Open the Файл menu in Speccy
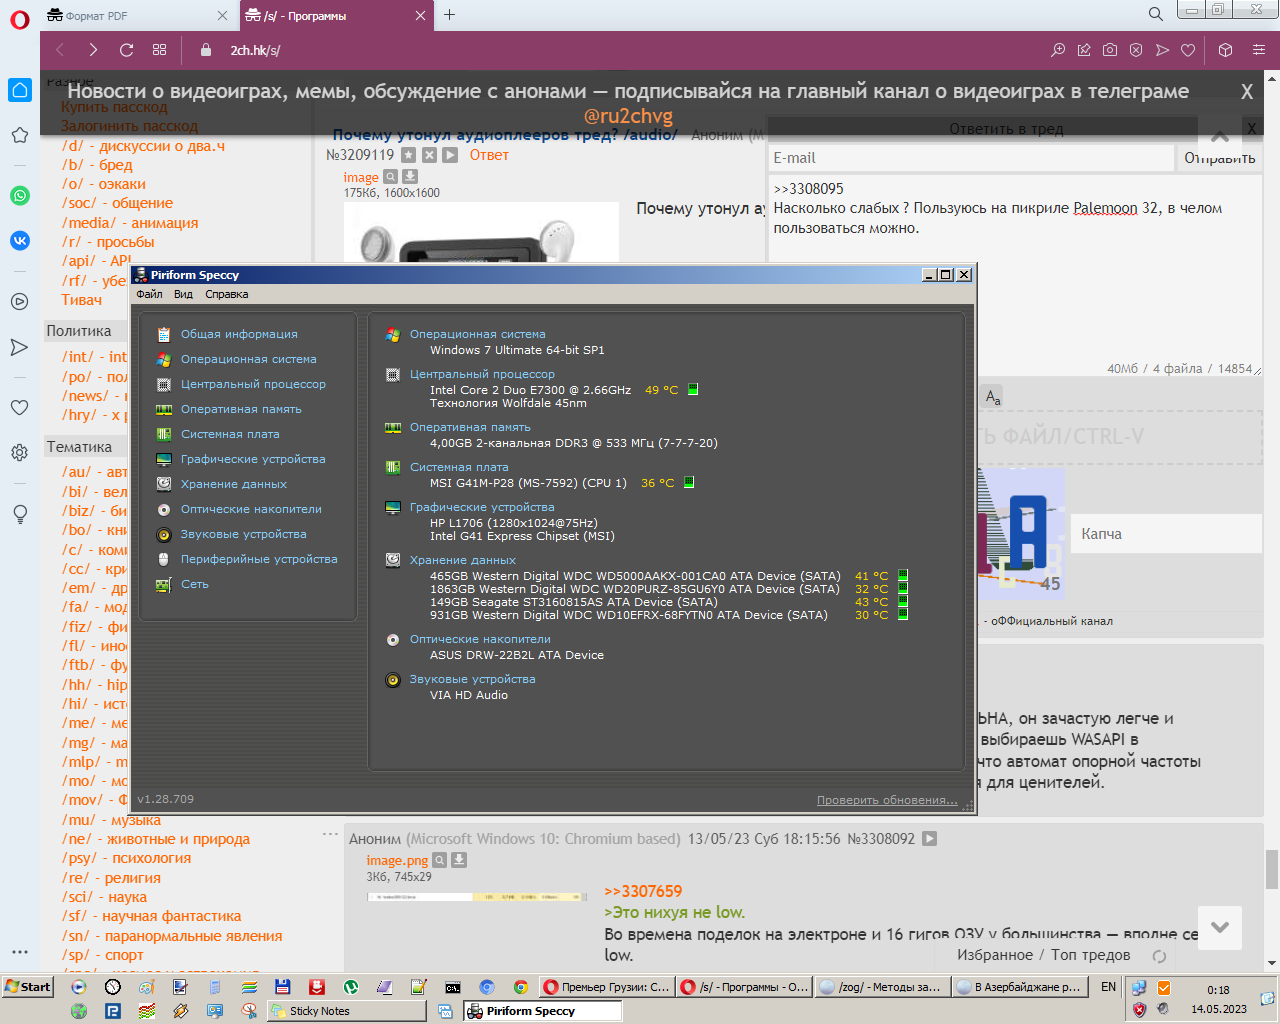 [149, 294]
